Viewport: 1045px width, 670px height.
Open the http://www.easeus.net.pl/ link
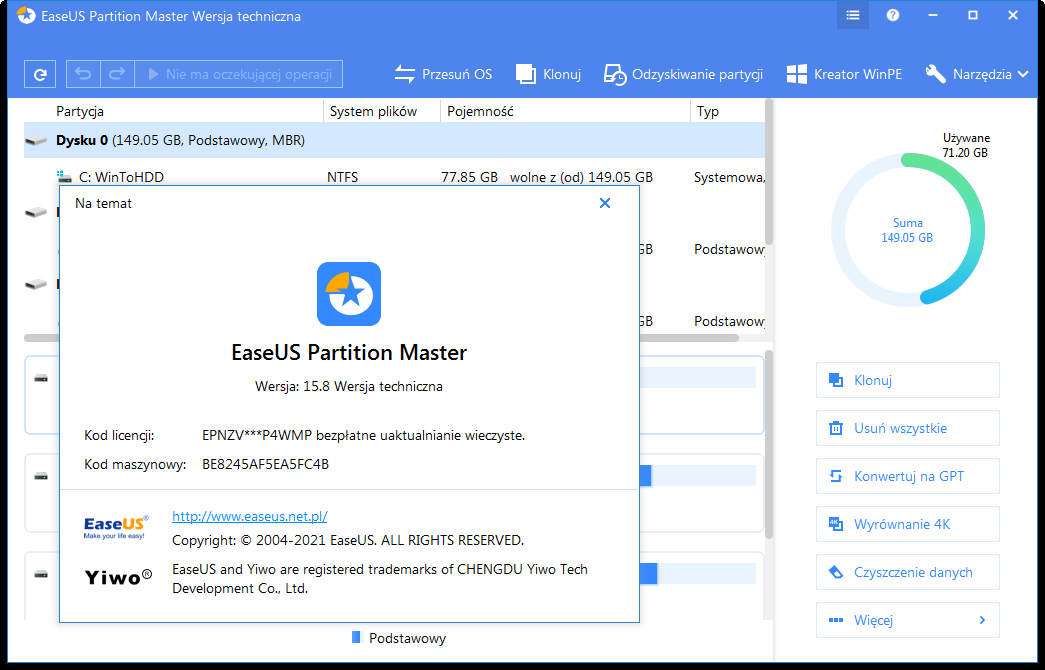coord(249,516)
